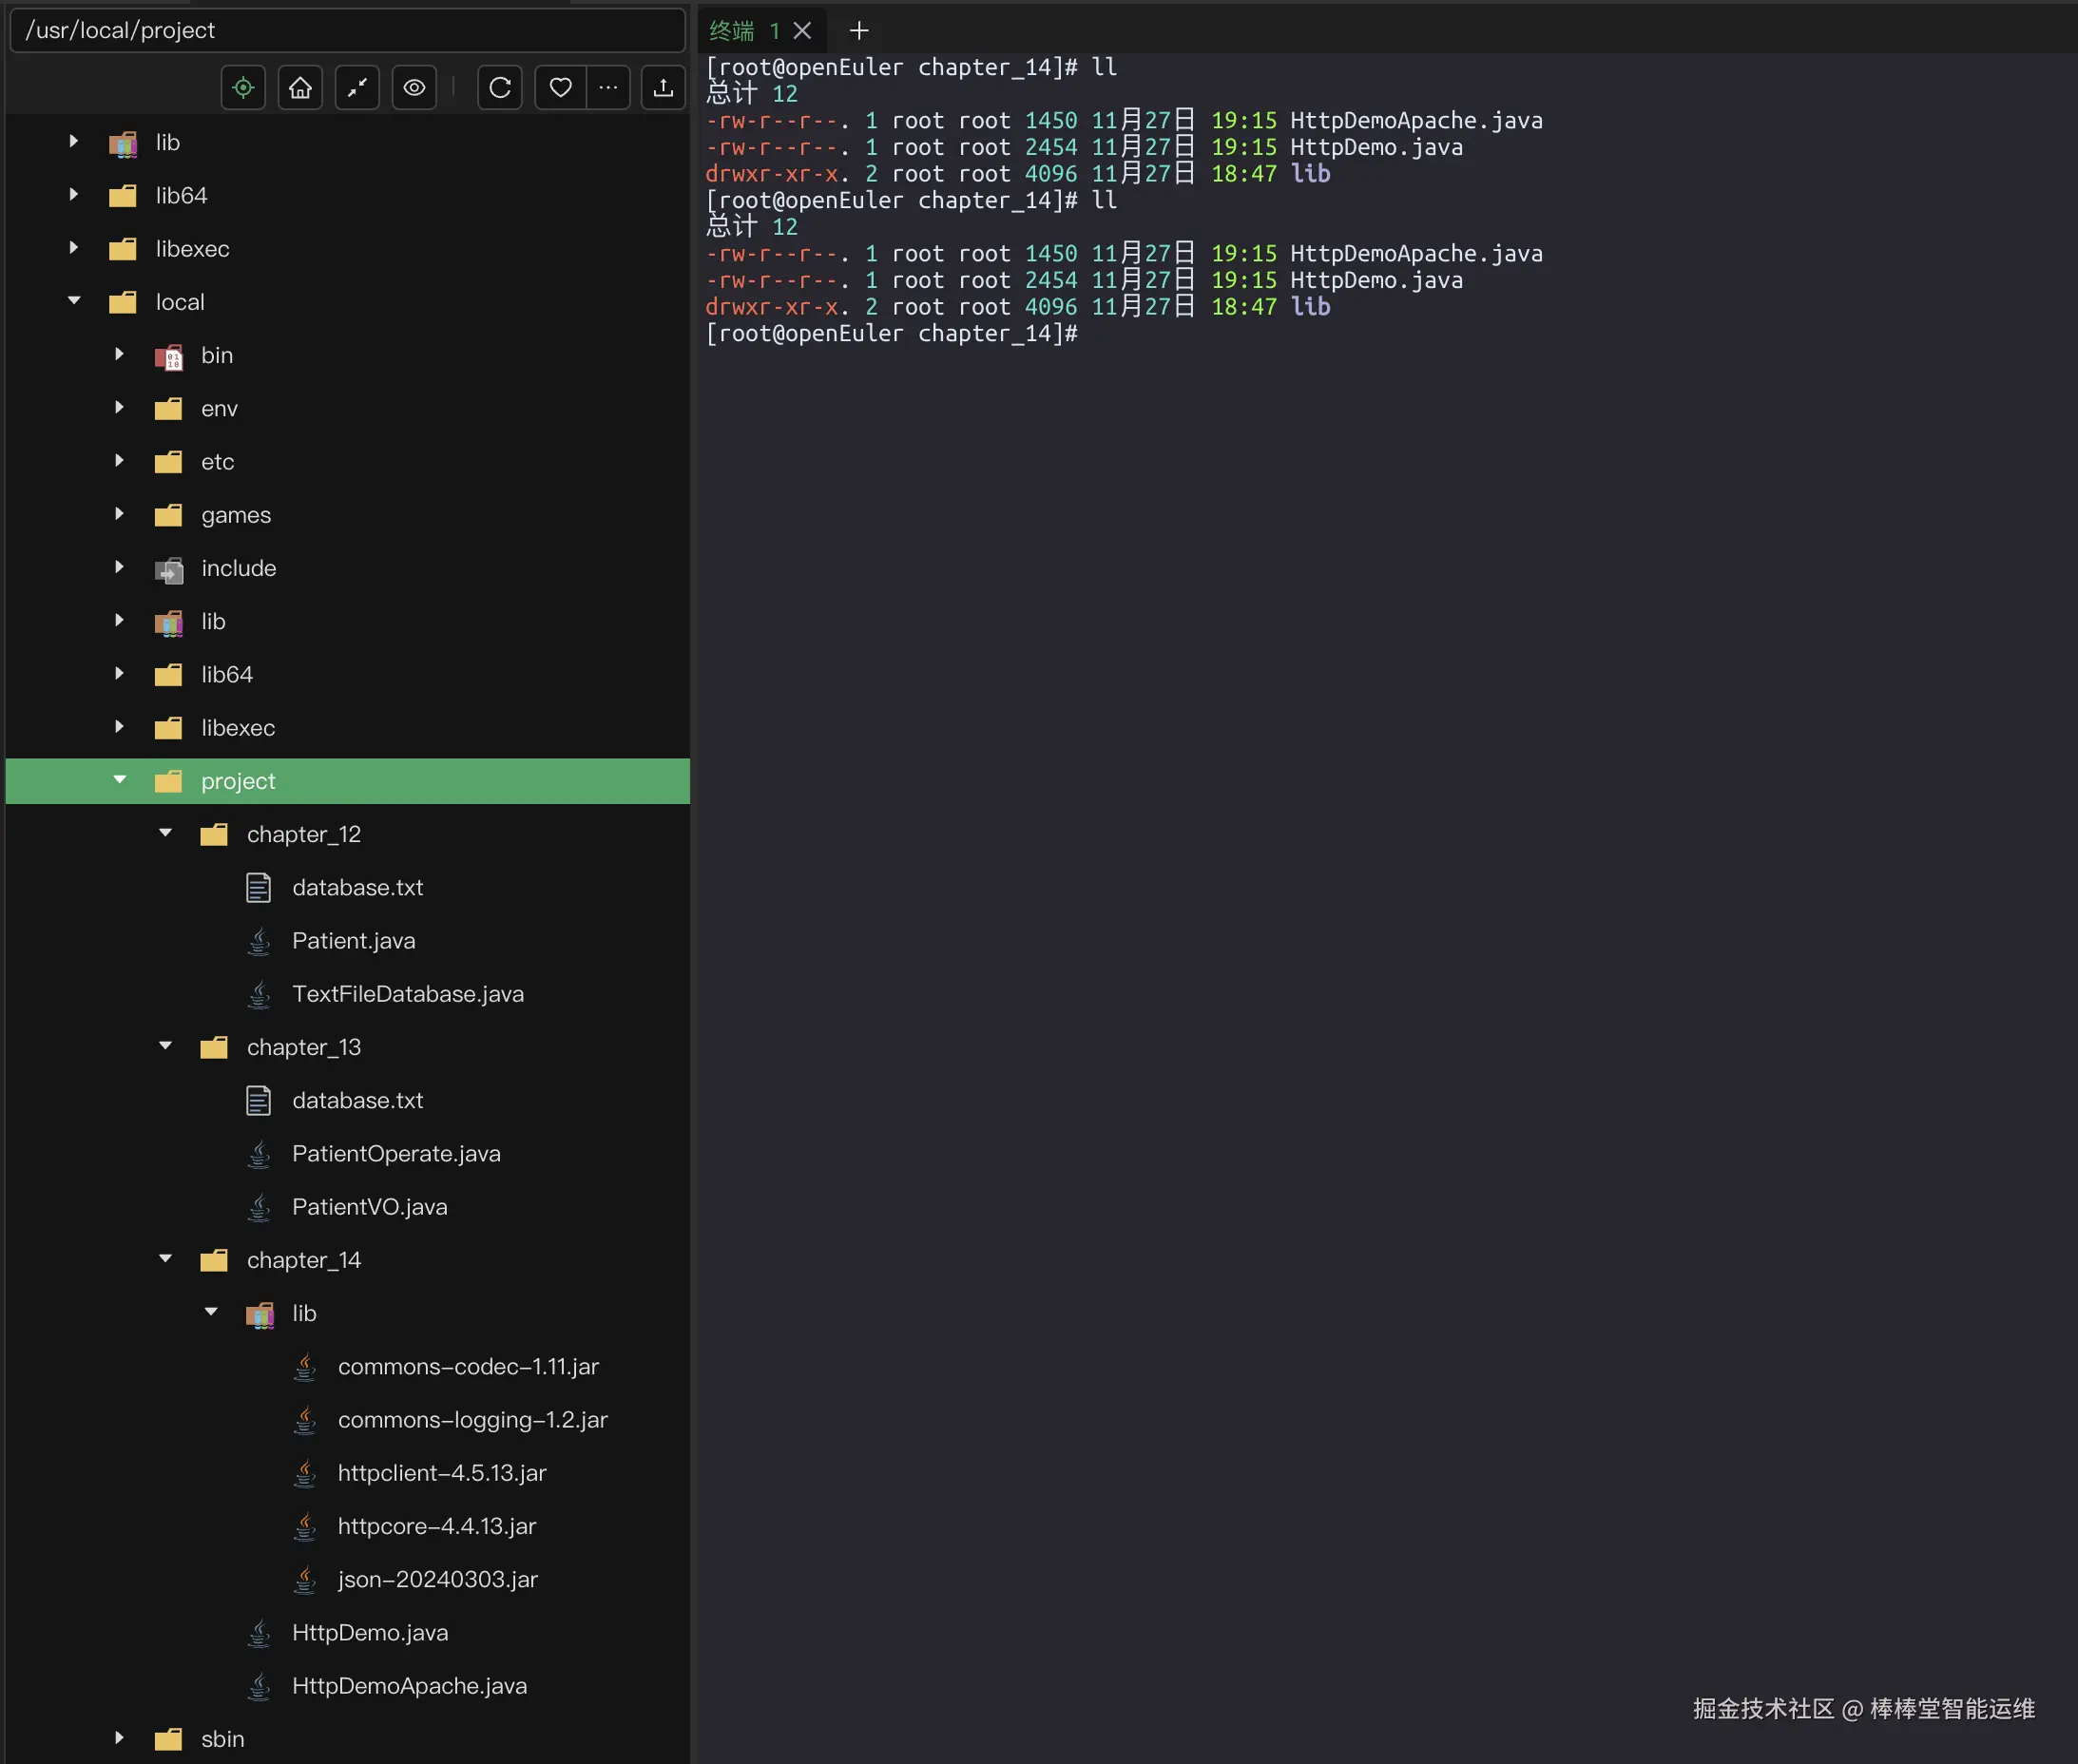Select PatientVO.java in chapter_13
The image size is (2078, 1764).
(x=369, y=1206)
